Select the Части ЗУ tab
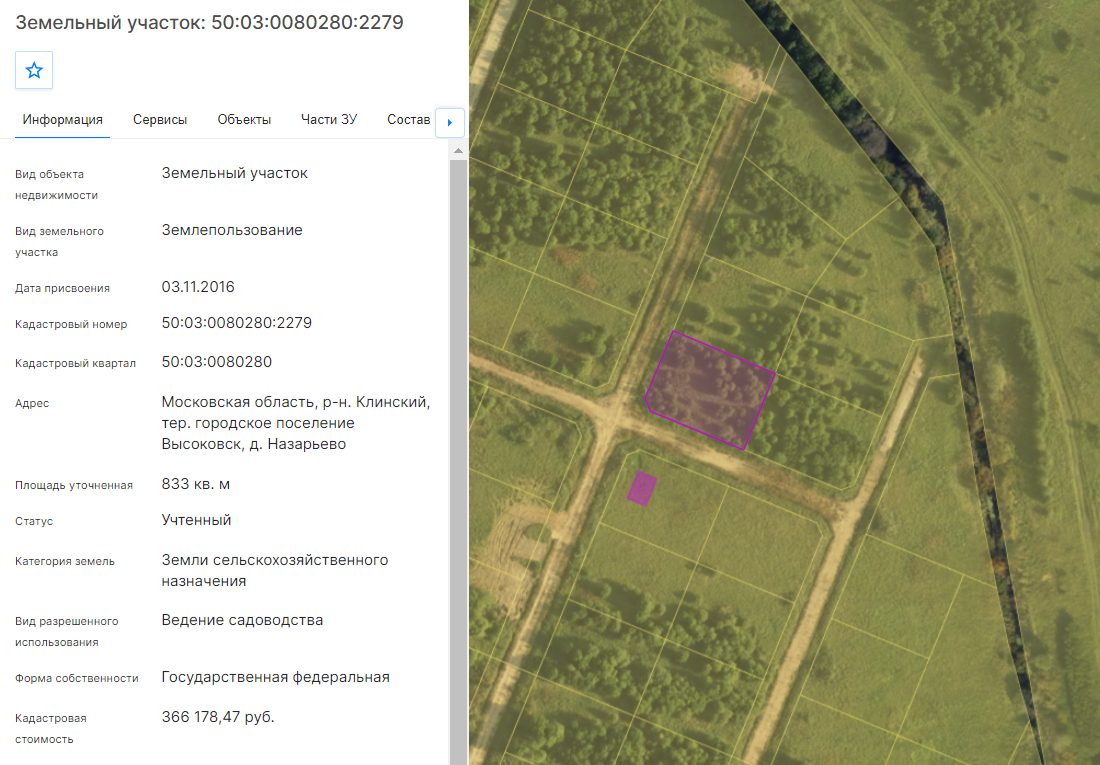Screen dimensions: 1100x765 [x=329, y=120]
